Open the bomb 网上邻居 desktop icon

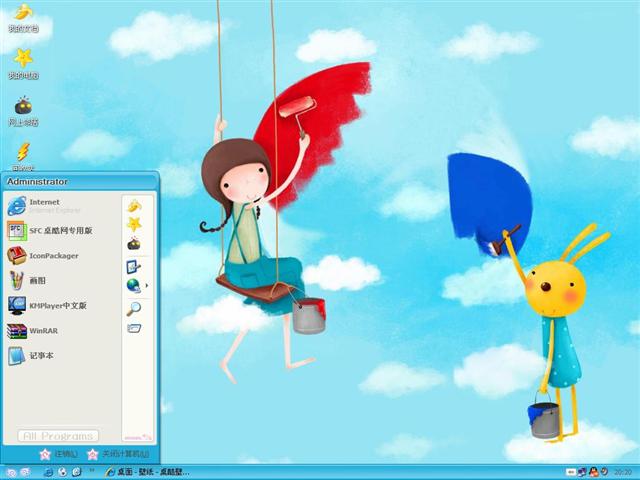tap(23, 111)
